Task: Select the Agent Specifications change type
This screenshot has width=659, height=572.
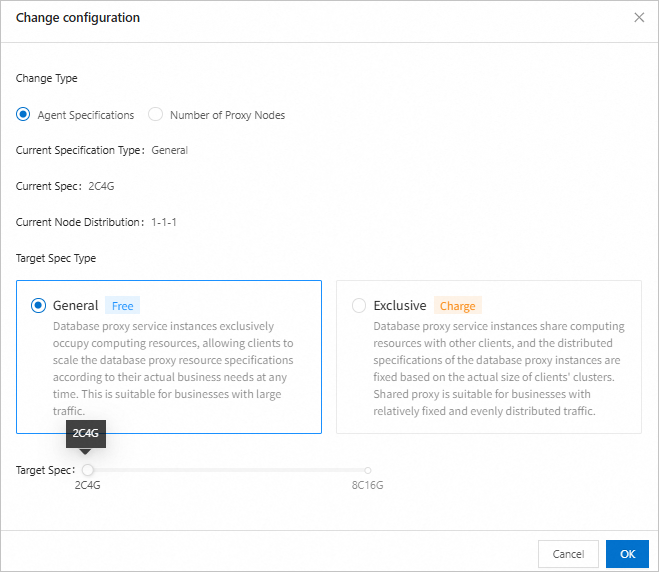Action: tap(23, 115)
